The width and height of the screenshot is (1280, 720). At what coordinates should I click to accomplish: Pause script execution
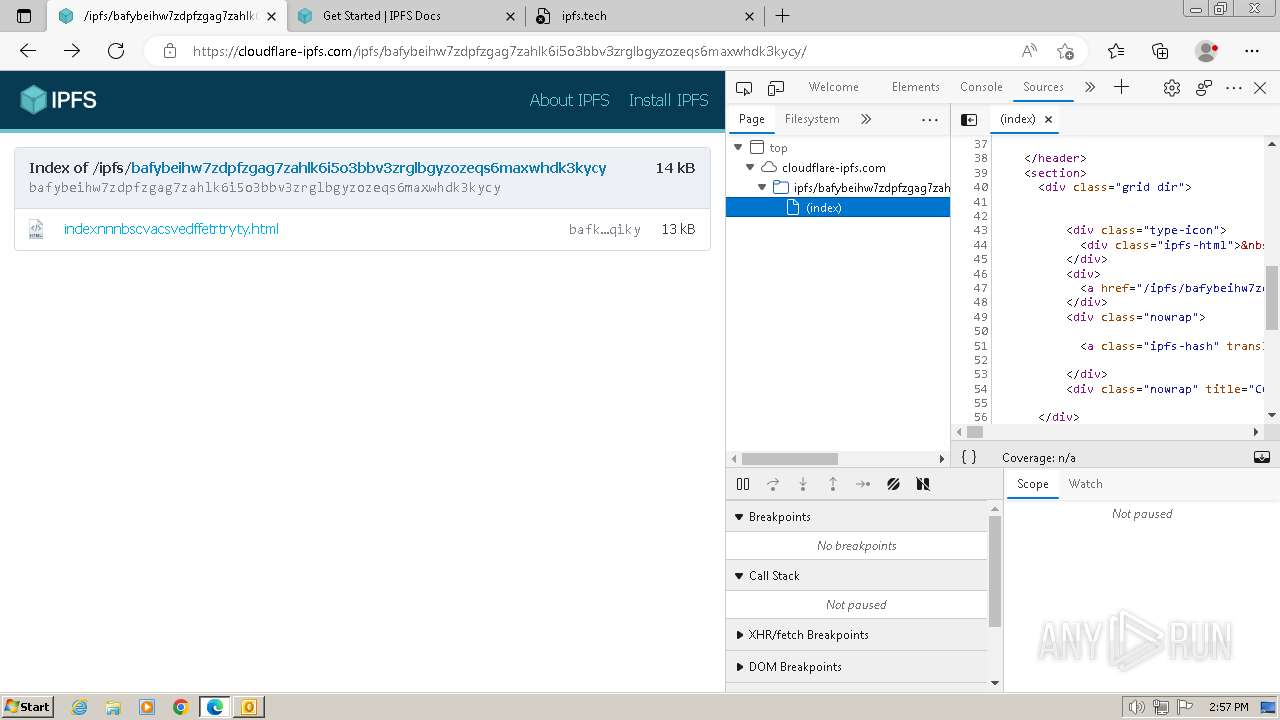point(743,484)
